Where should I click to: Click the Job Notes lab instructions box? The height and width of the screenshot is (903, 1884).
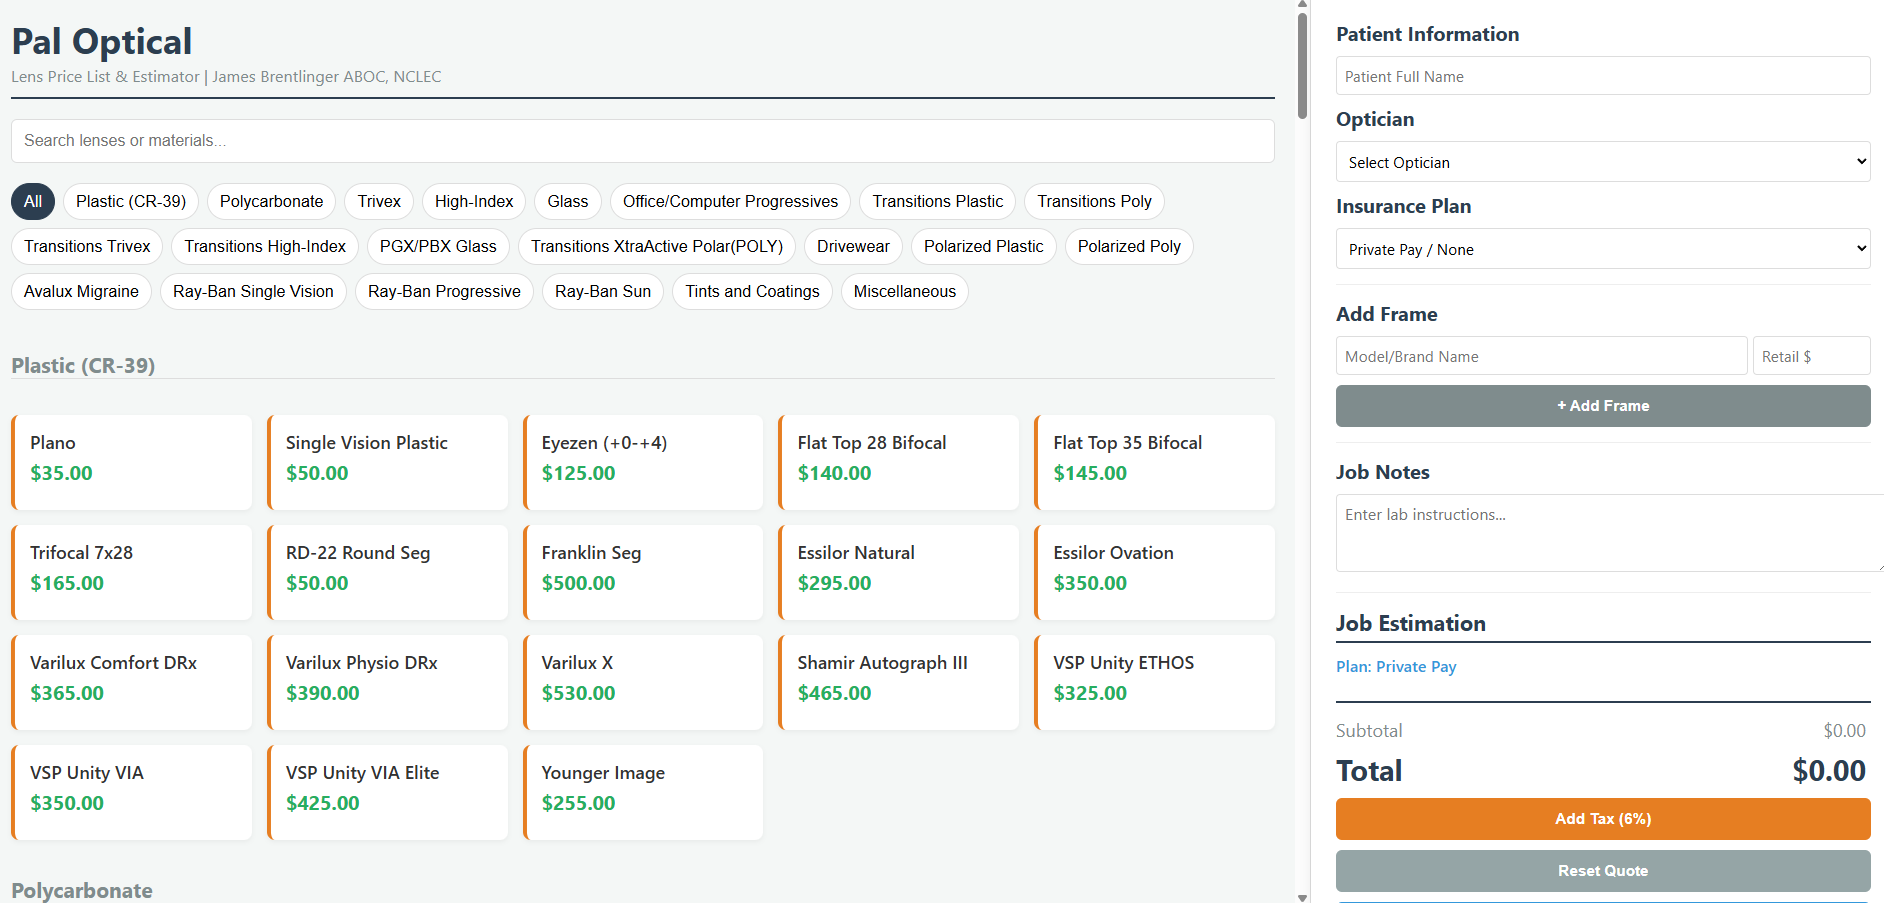click(1601, 533)
